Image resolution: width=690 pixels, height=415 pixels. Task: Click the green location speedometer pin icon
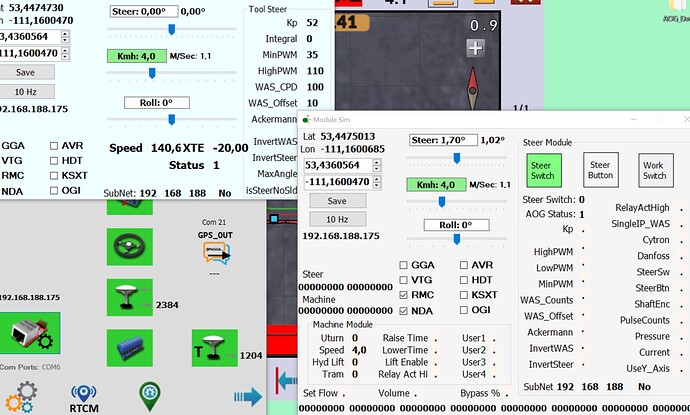point(150,396)
